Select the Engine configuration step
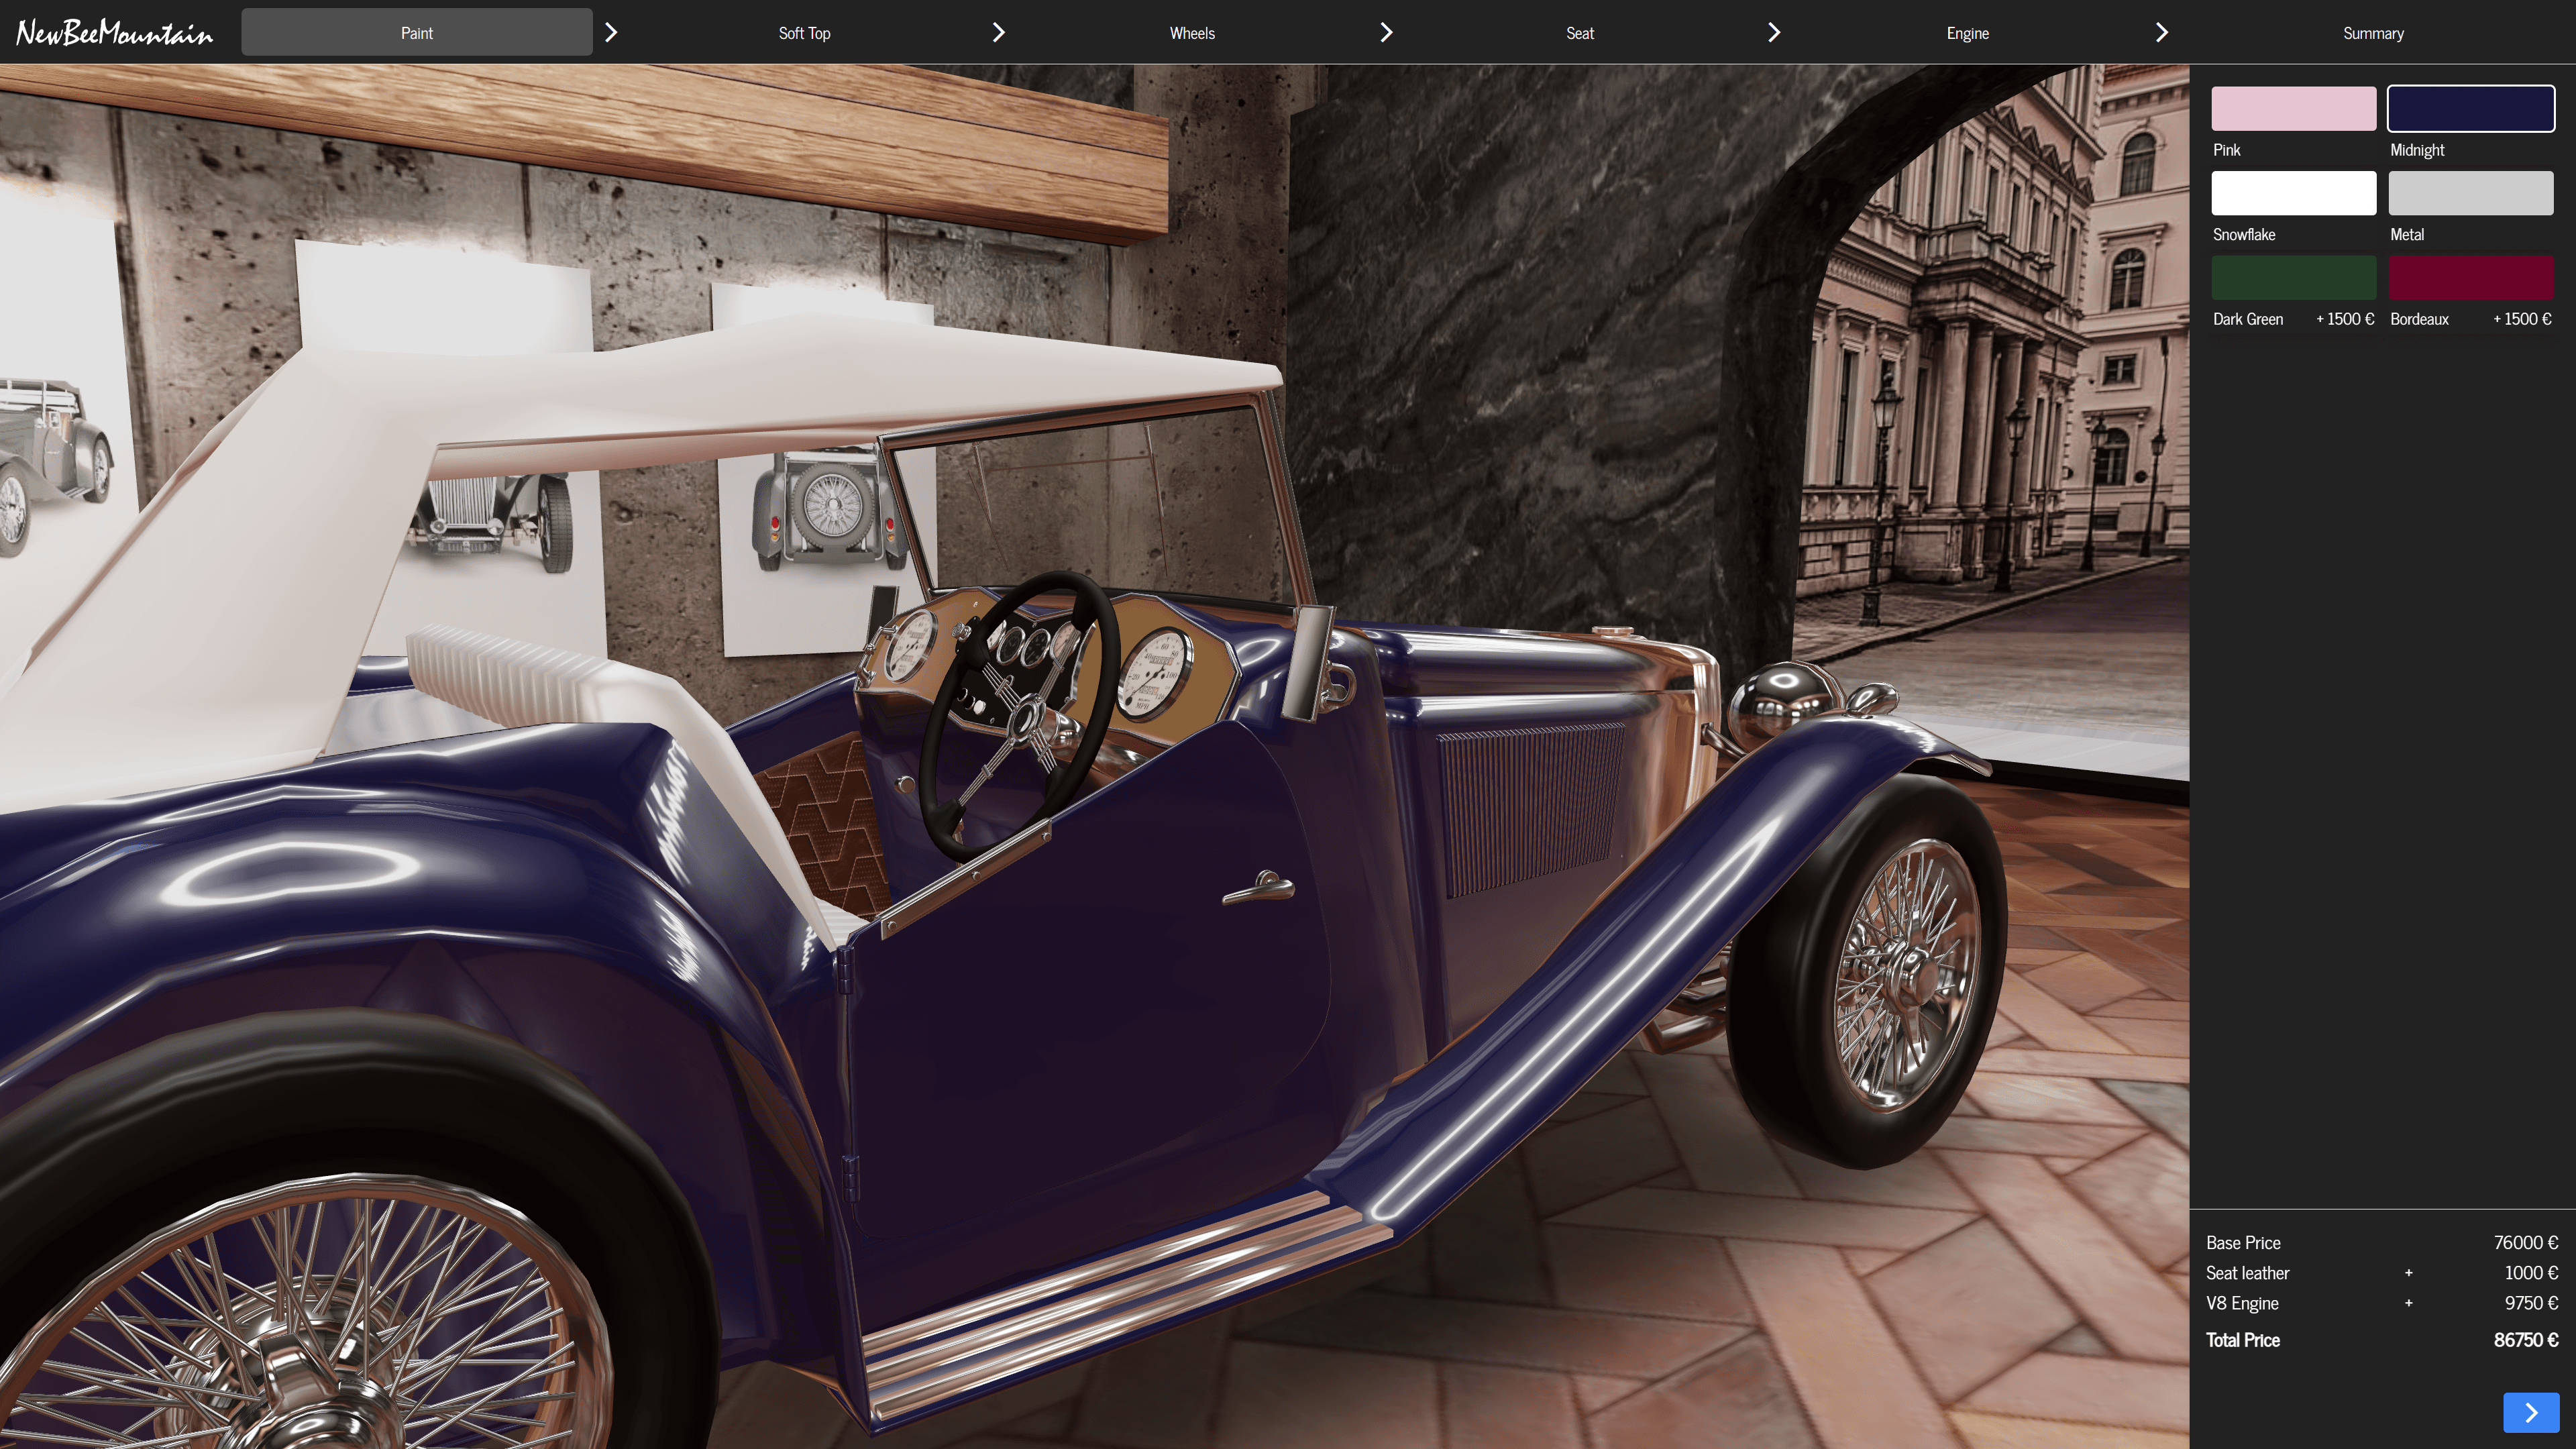 point(1966,32)
